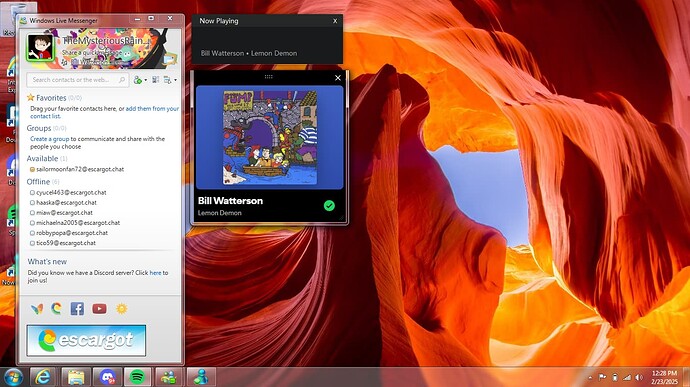The image size is (690, 387).
Task: Click the Share a quick message field
Action: [91, 52]
